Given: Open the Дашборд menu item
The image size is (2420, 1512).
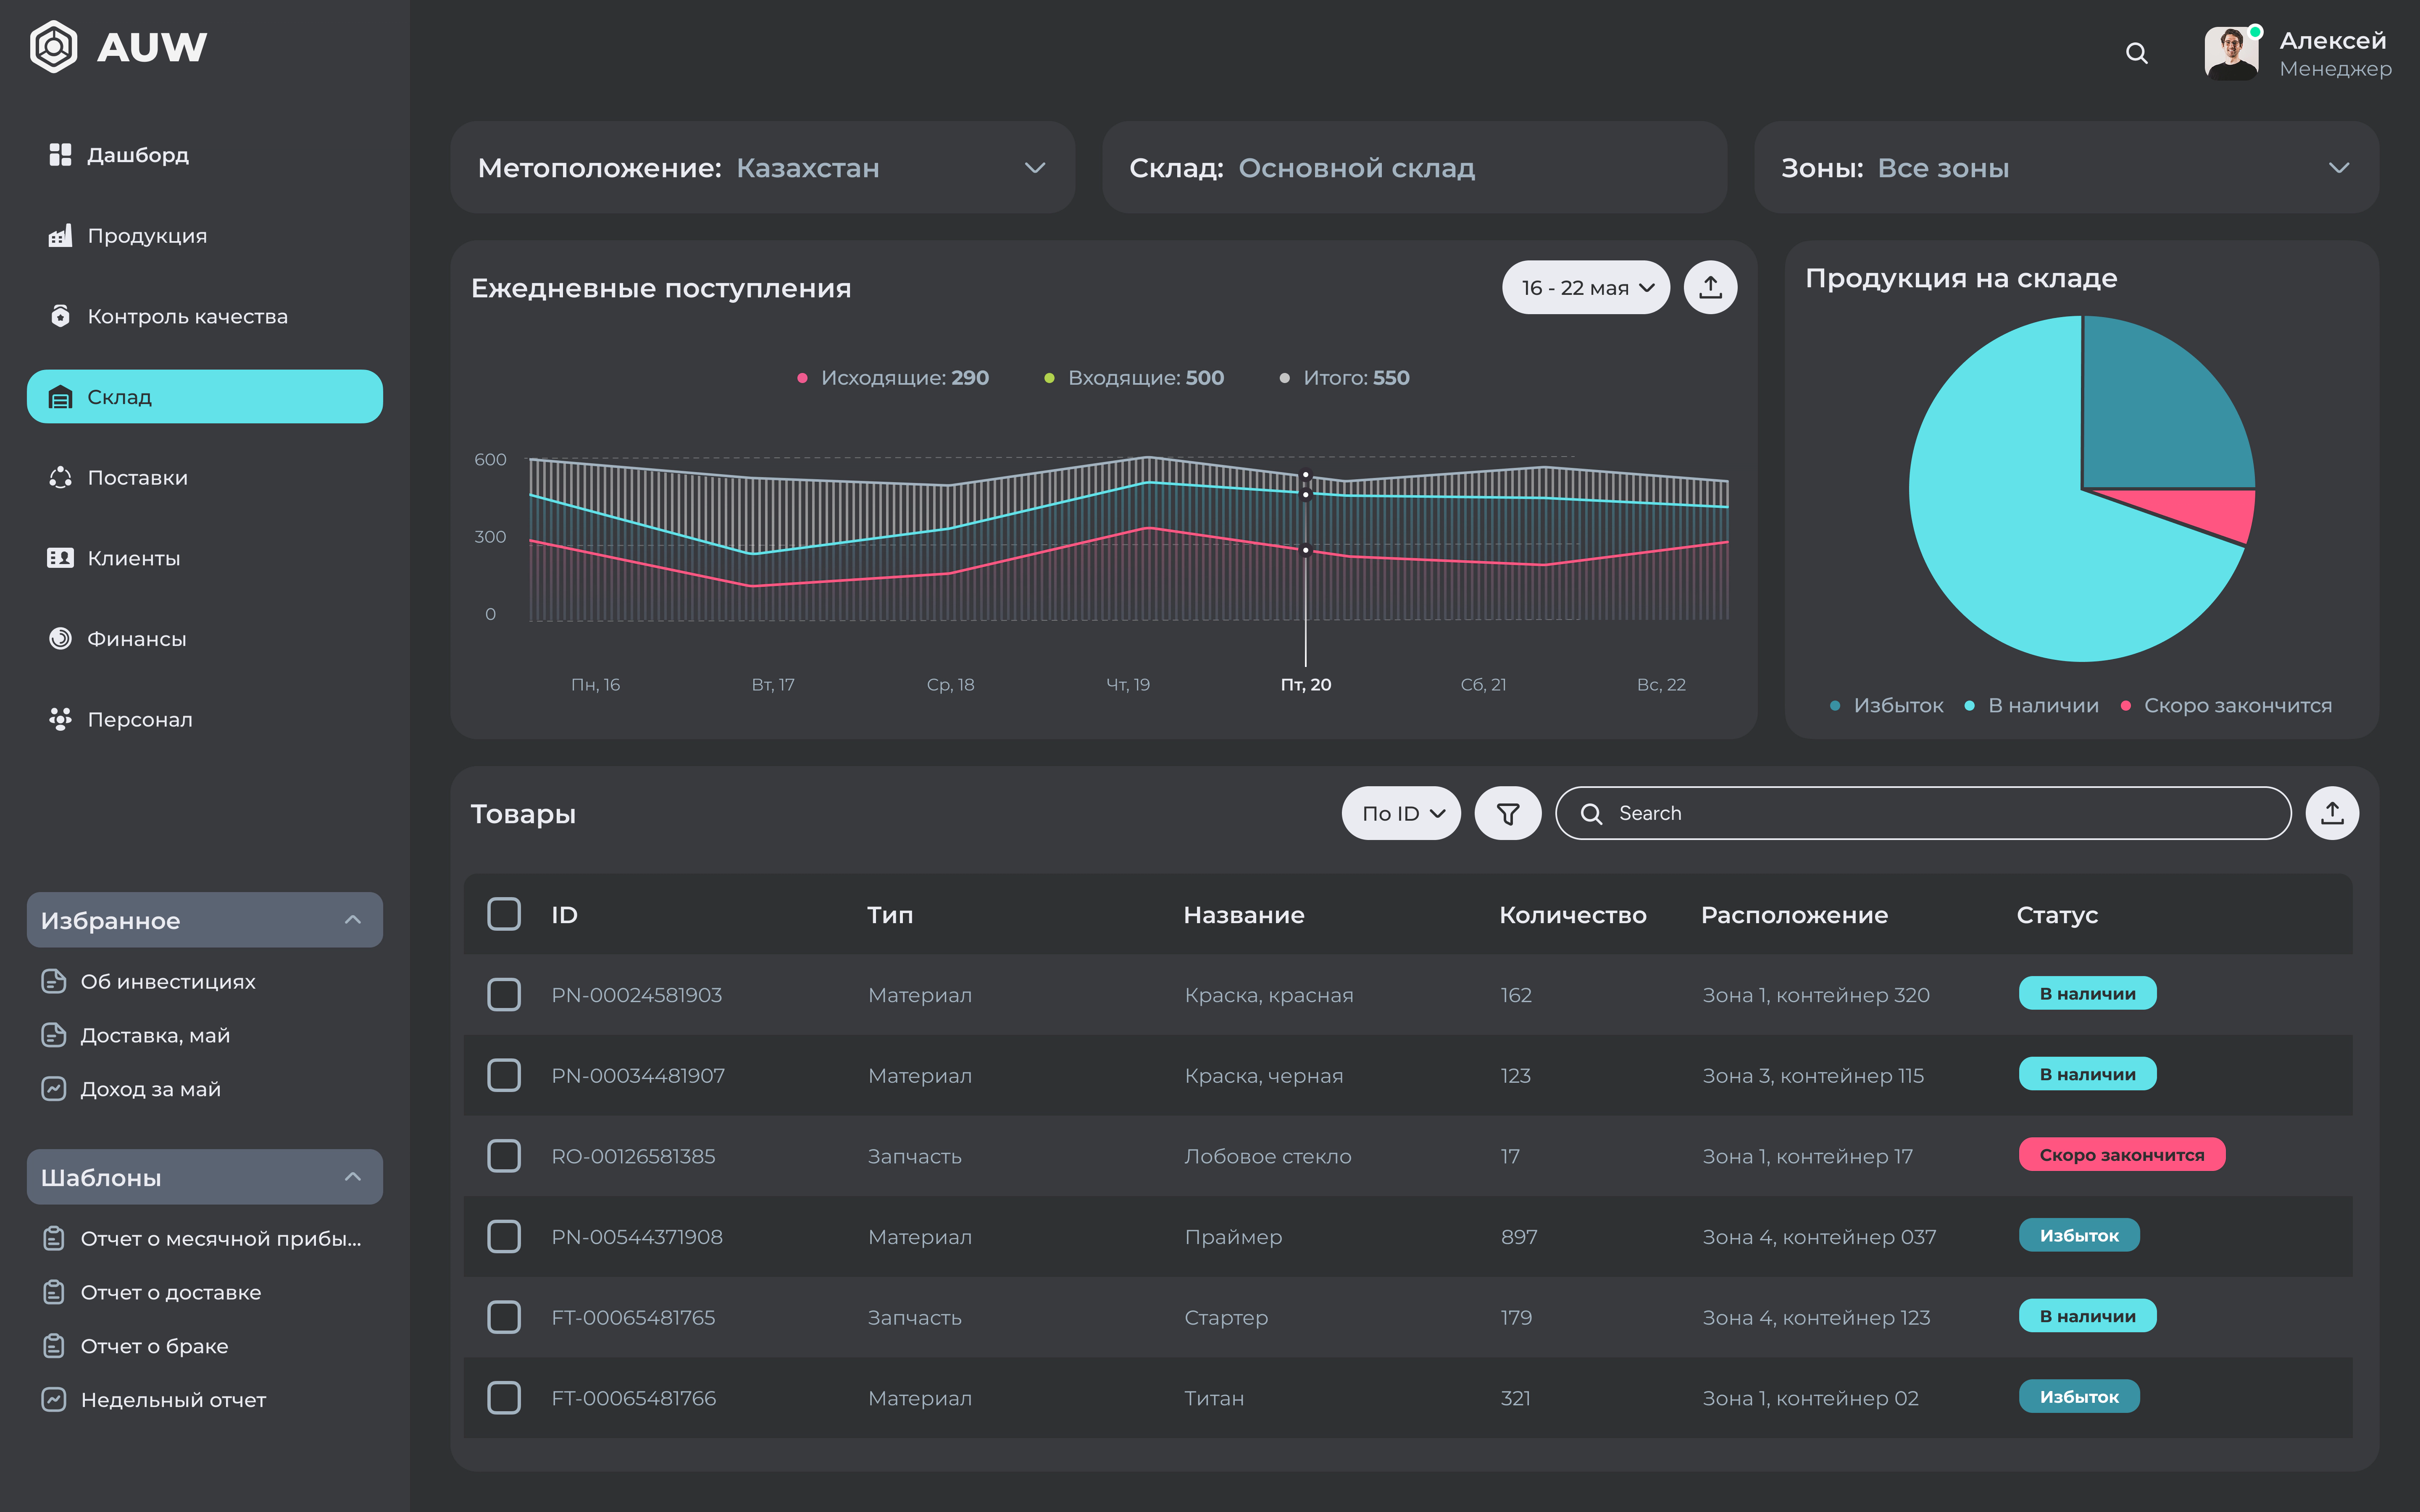Looking at the screenshot, I should 137,155.
